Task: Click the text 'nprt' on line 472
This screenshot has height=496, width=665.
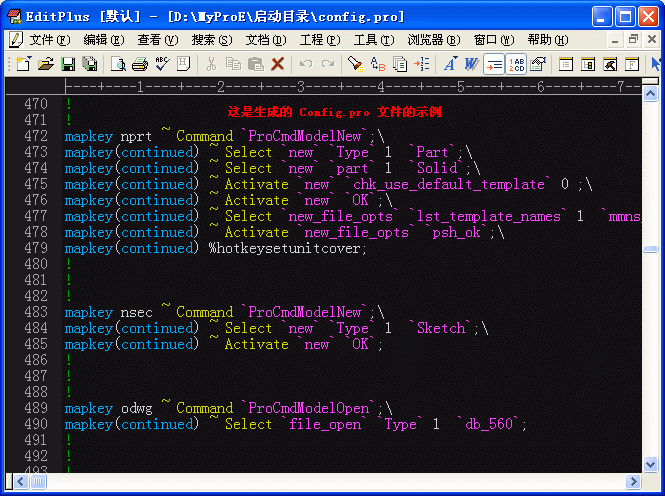Action: (x=136, y=136)
